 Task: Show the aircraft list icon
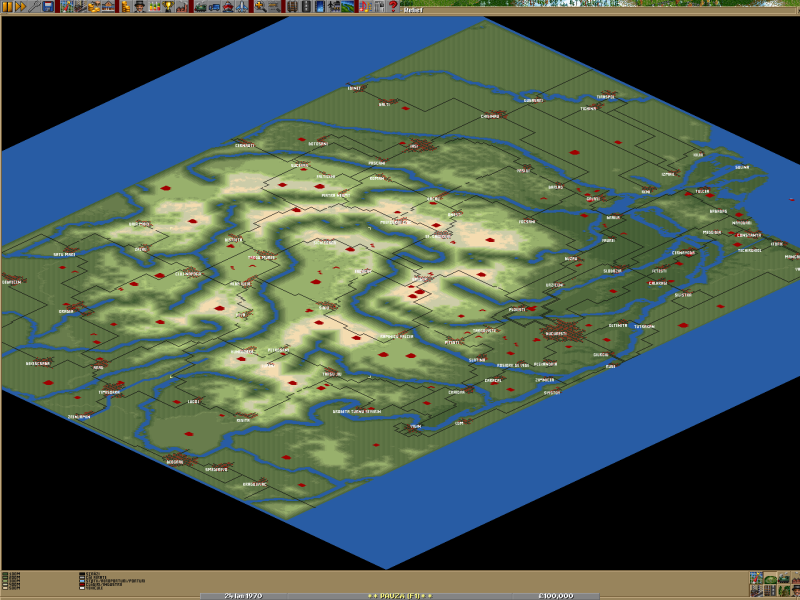[241, 6]
